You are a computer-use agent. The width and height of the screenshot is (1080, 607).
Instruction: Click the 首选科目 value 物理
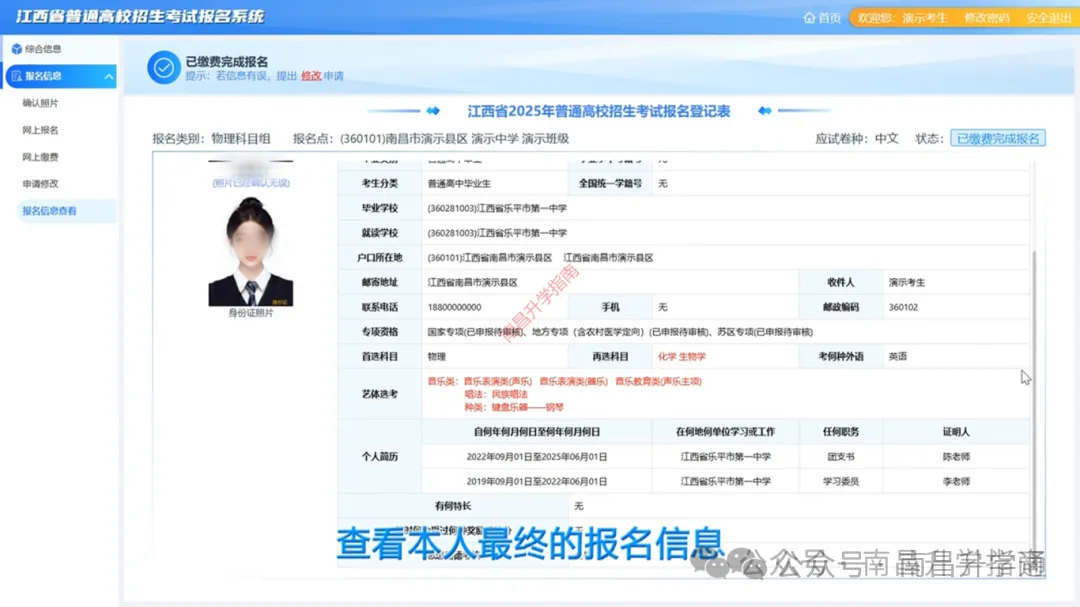pyautogui.click(x=437, y=357)
